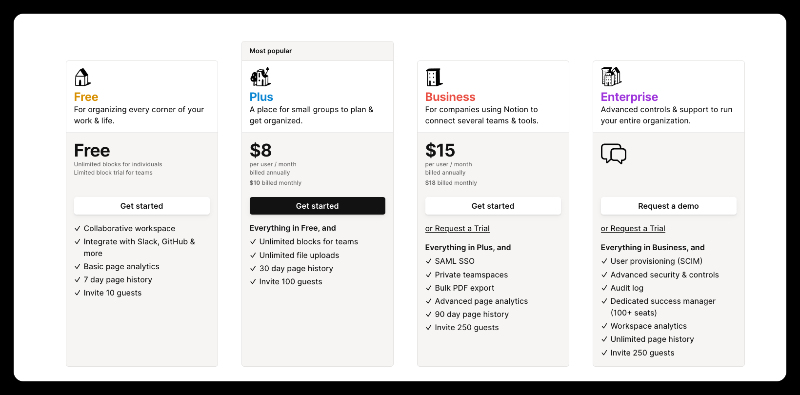
Task: Click the Enterprise chat bubbles icon
Action: click(613, 154)
